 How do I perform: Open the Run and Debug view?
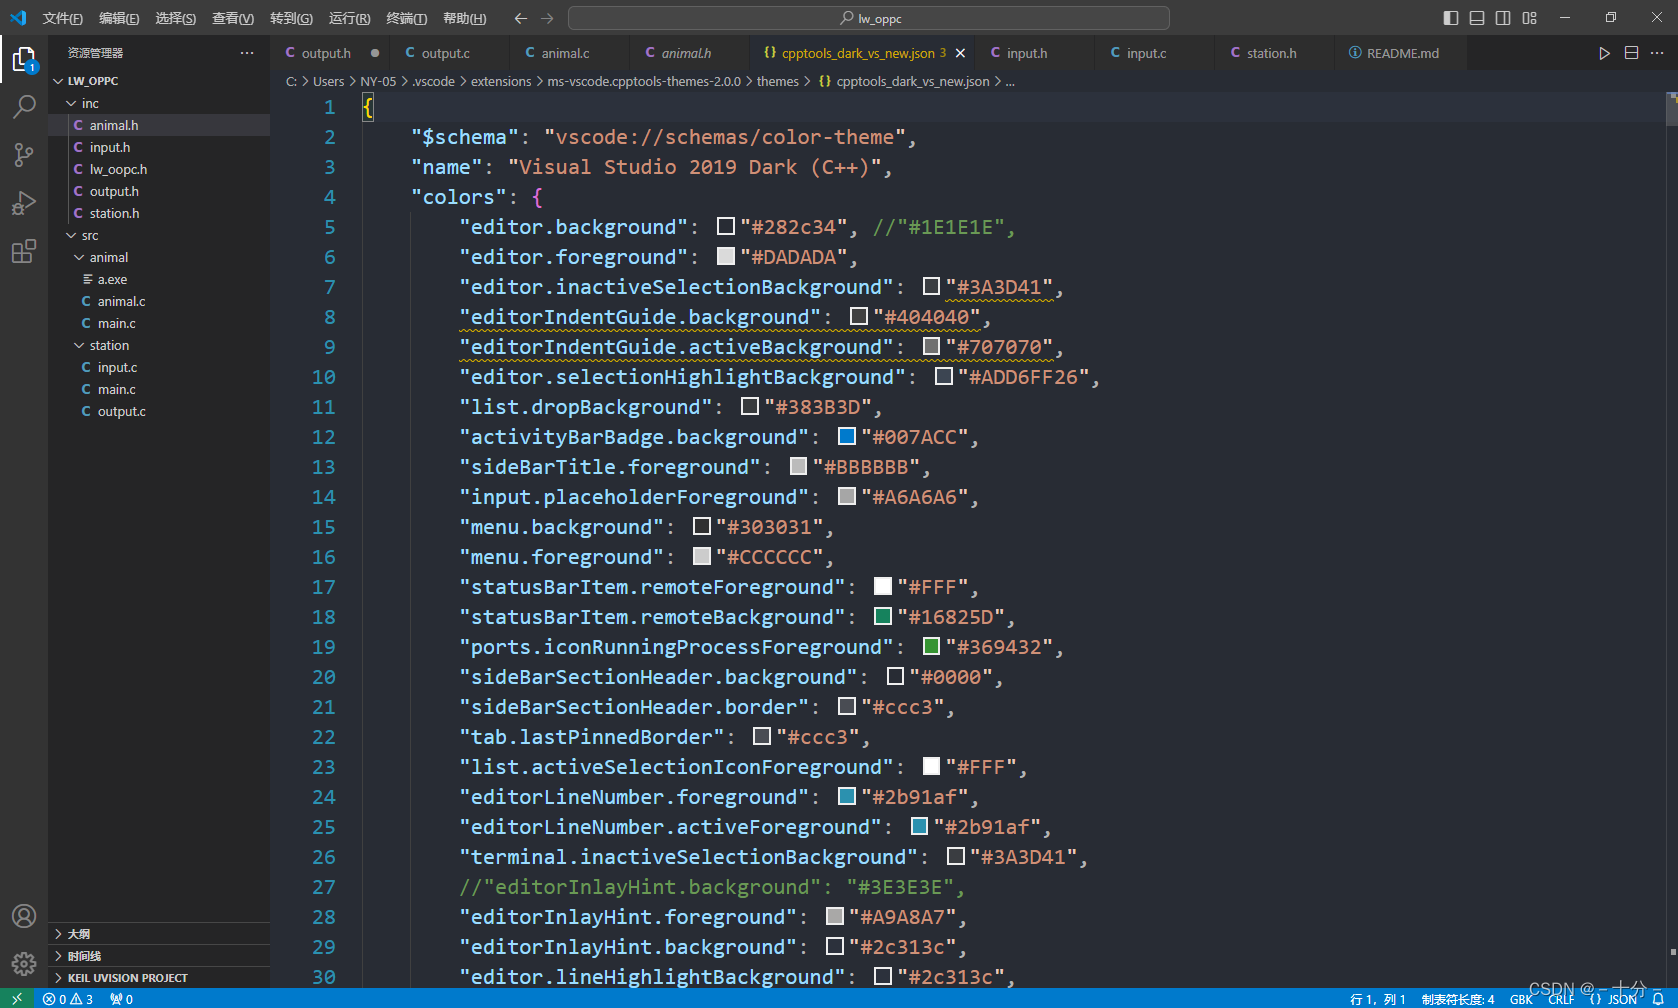click(x=24, y=203)
